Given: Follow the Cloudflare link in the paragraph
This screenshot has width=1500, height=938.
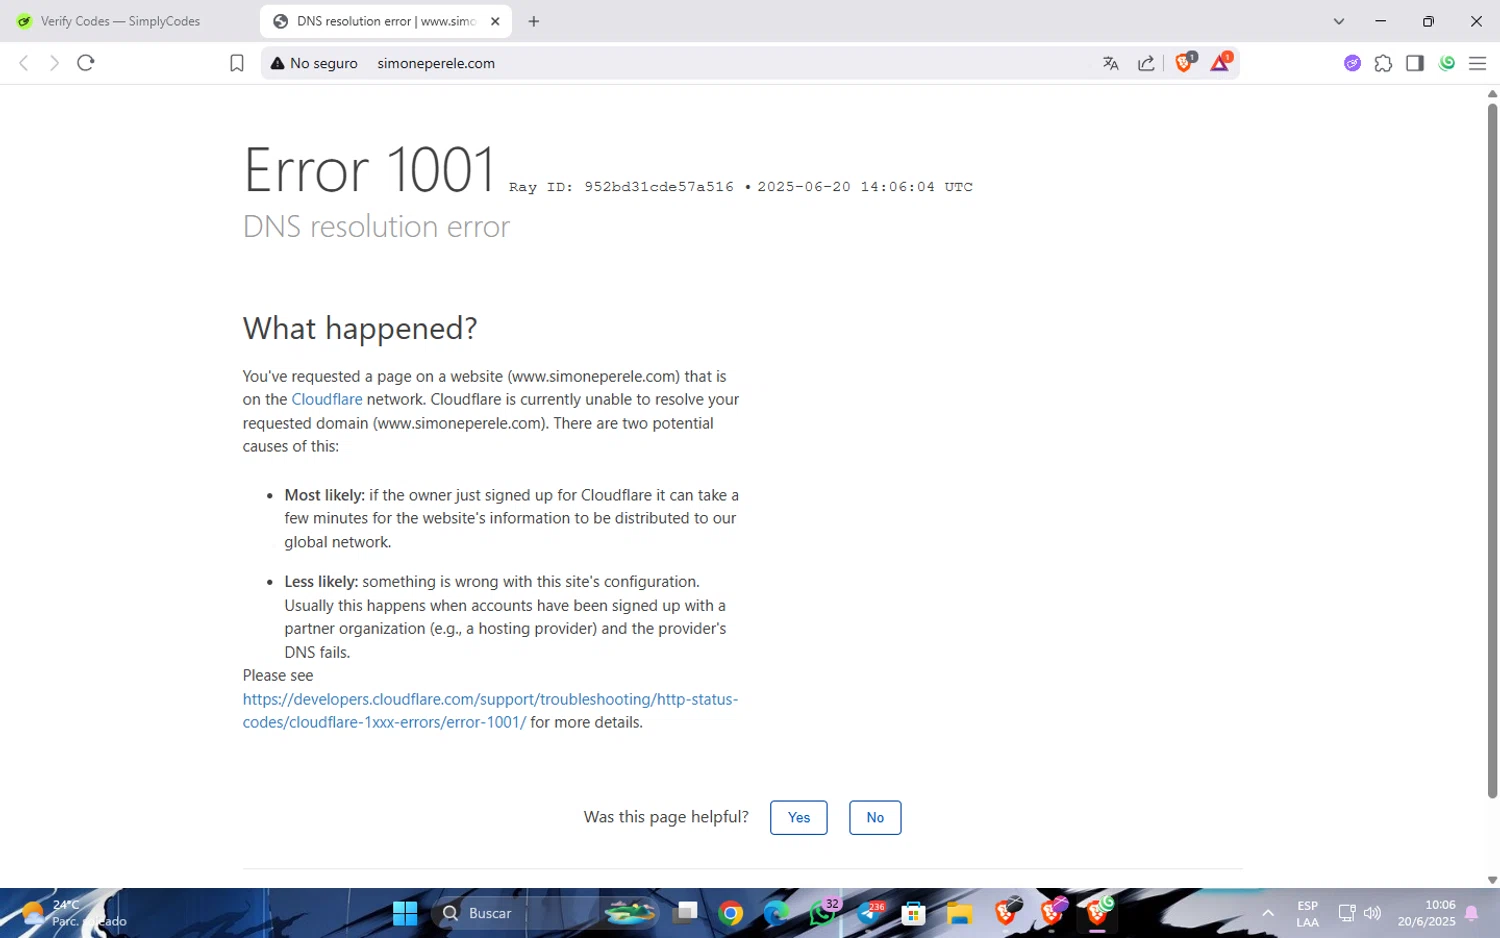Looking at the screenshot, I should click(327, 399).
